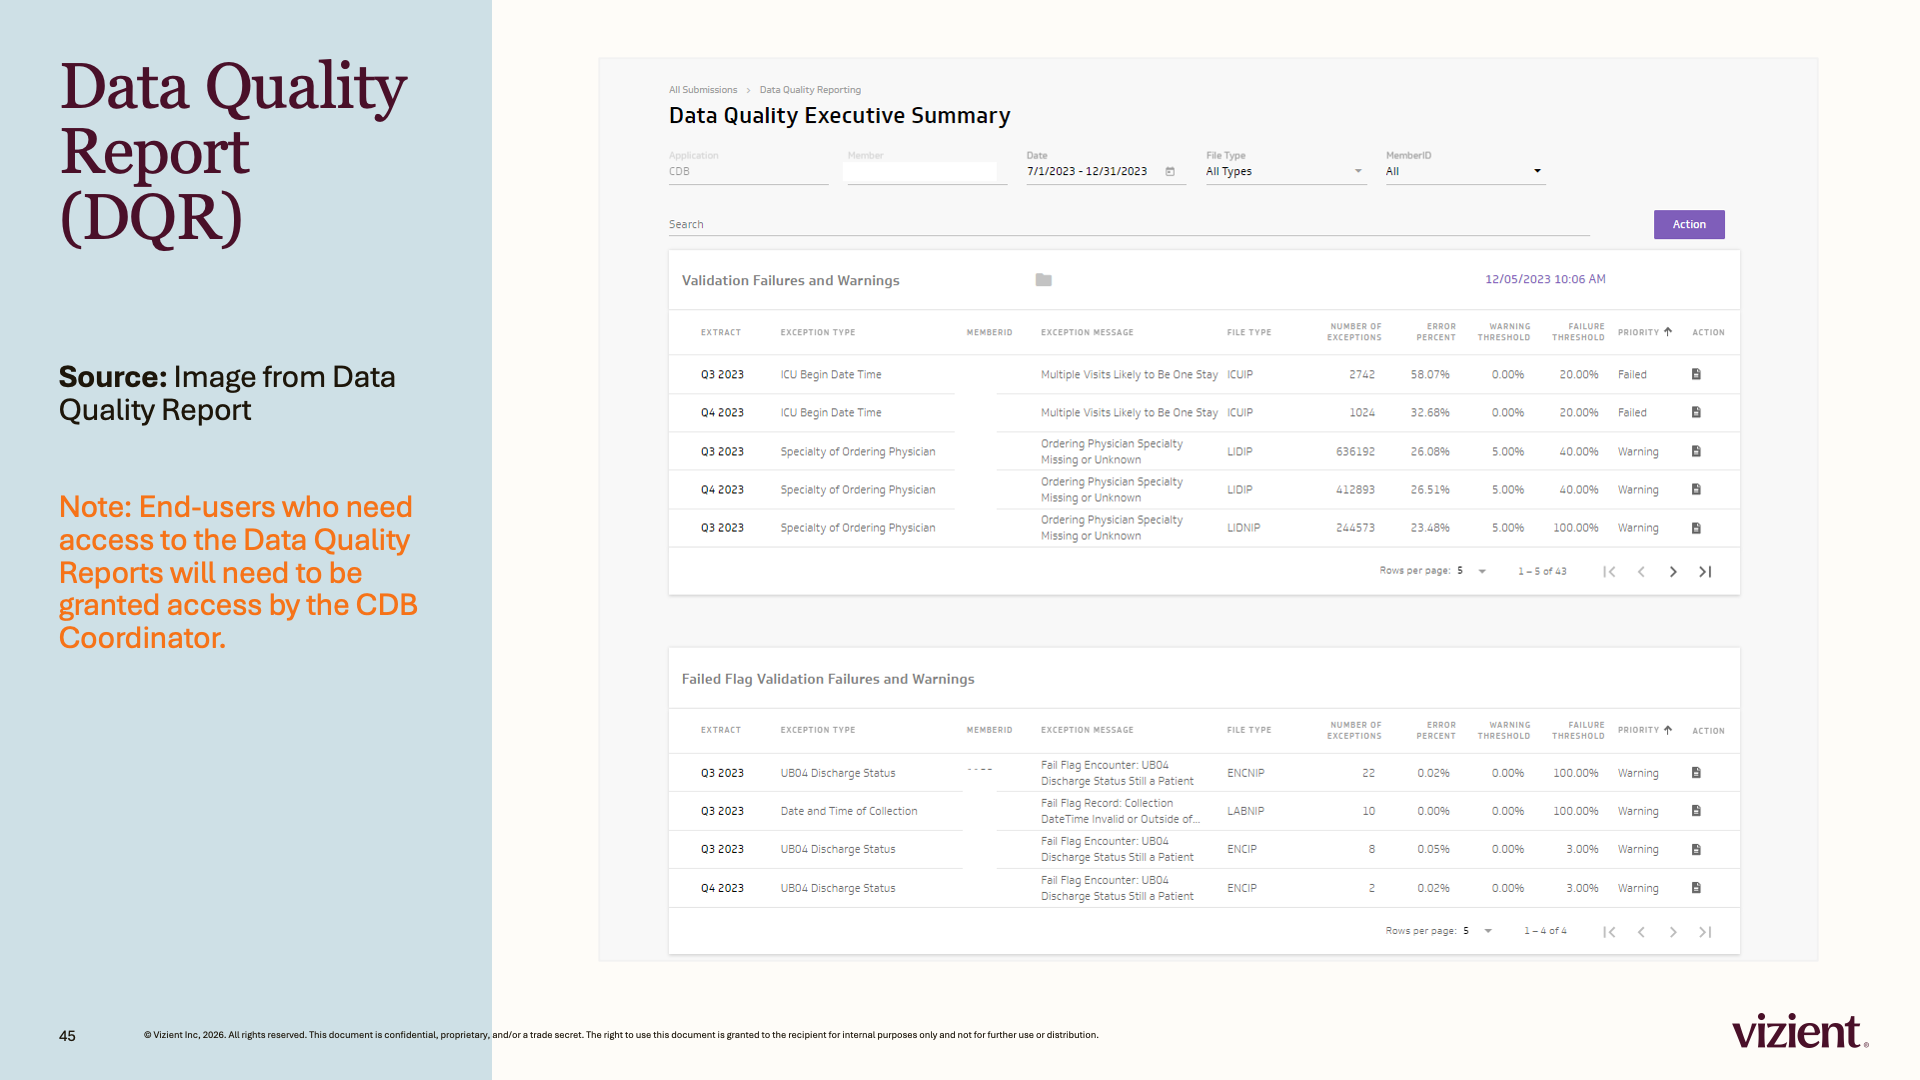Click the 12/05/2023 10:06 AM timestamp
This screenshot has width=1920, height=1080.
[x=1545, y=280]
